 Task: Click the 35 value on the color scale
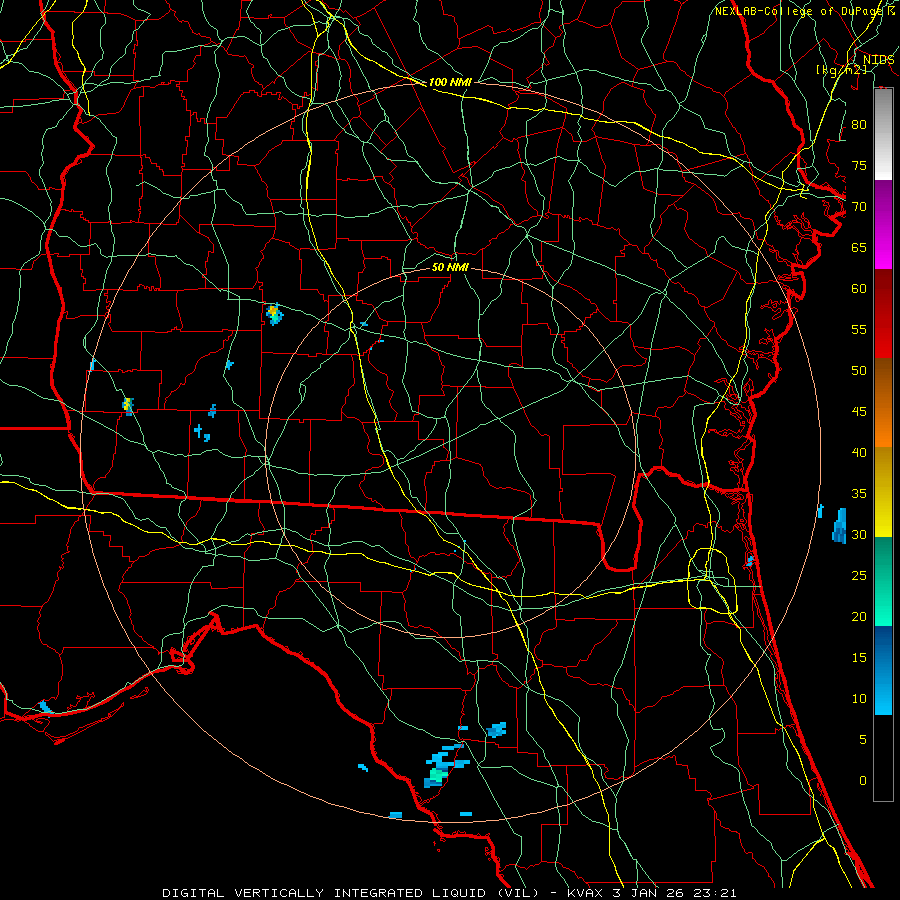click(859, 494)
